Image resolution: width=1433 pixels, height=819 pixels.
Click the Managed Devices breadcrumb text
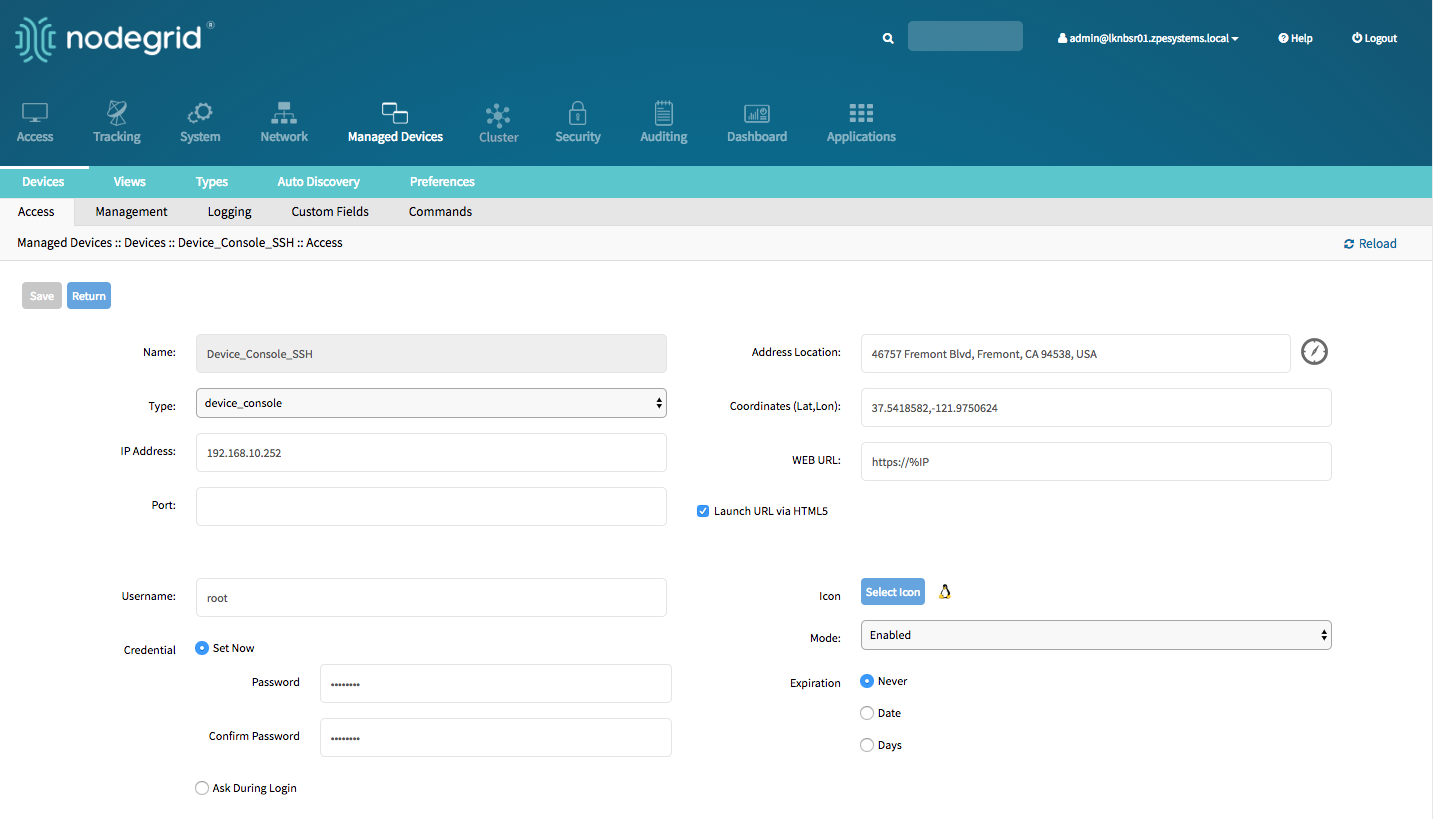coord(64,243)
